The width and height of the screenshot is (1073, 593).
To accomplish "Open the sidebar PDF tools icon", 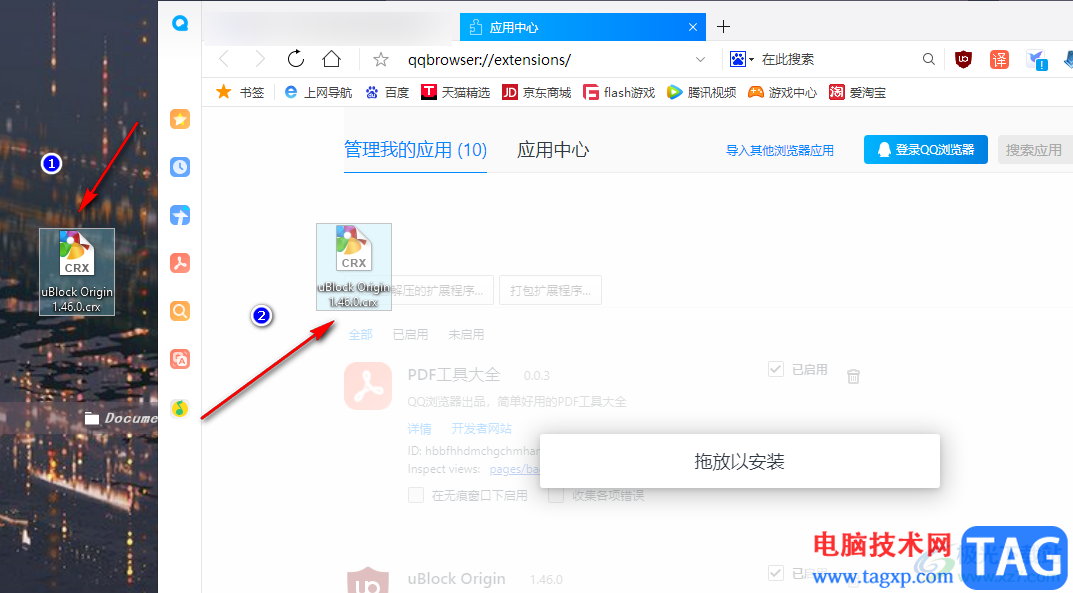I will click(x=180, y=263).
